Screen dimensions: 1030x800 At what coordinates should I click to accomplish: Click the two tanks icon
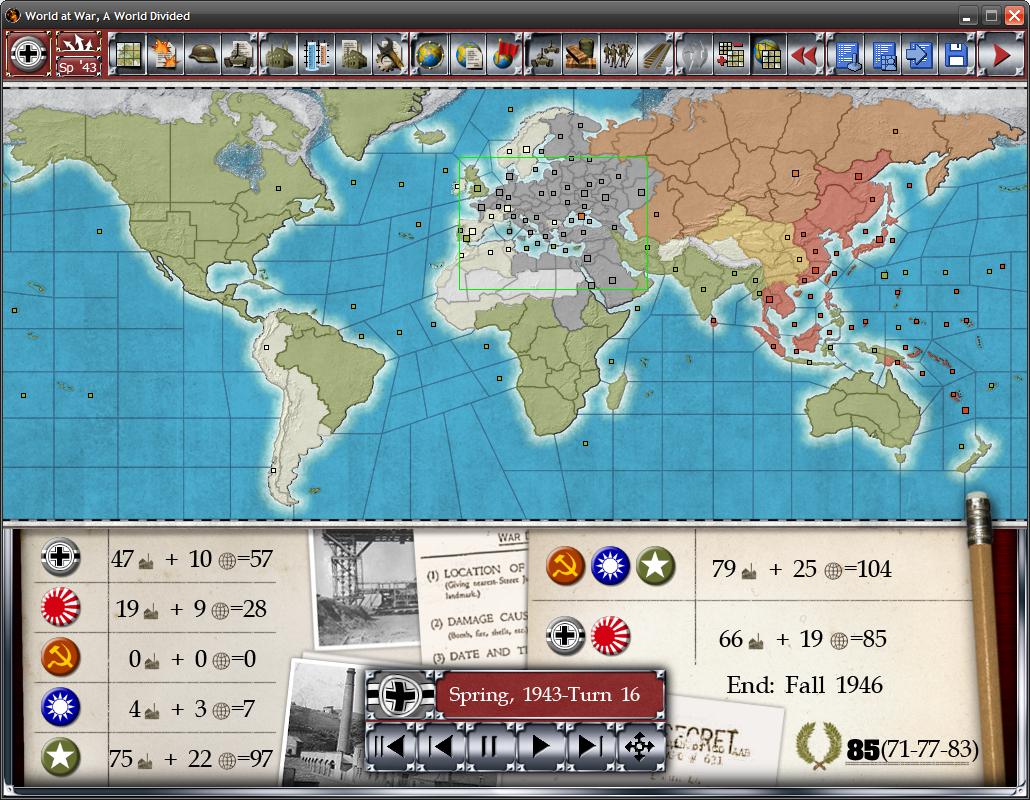coord(543,54)
